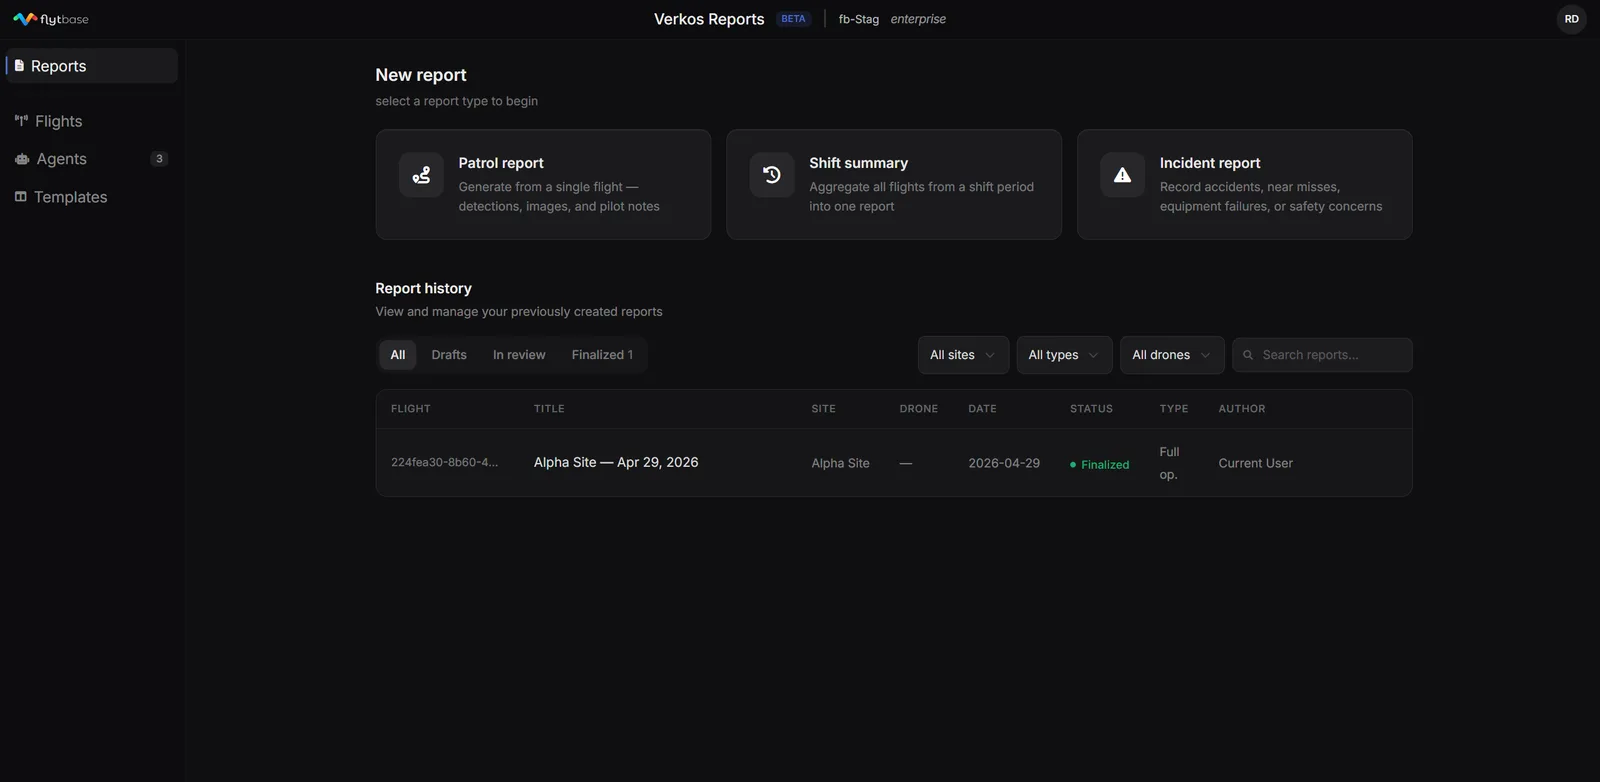Click the SITE column header

pyautogui.click(x=824, y=409)
